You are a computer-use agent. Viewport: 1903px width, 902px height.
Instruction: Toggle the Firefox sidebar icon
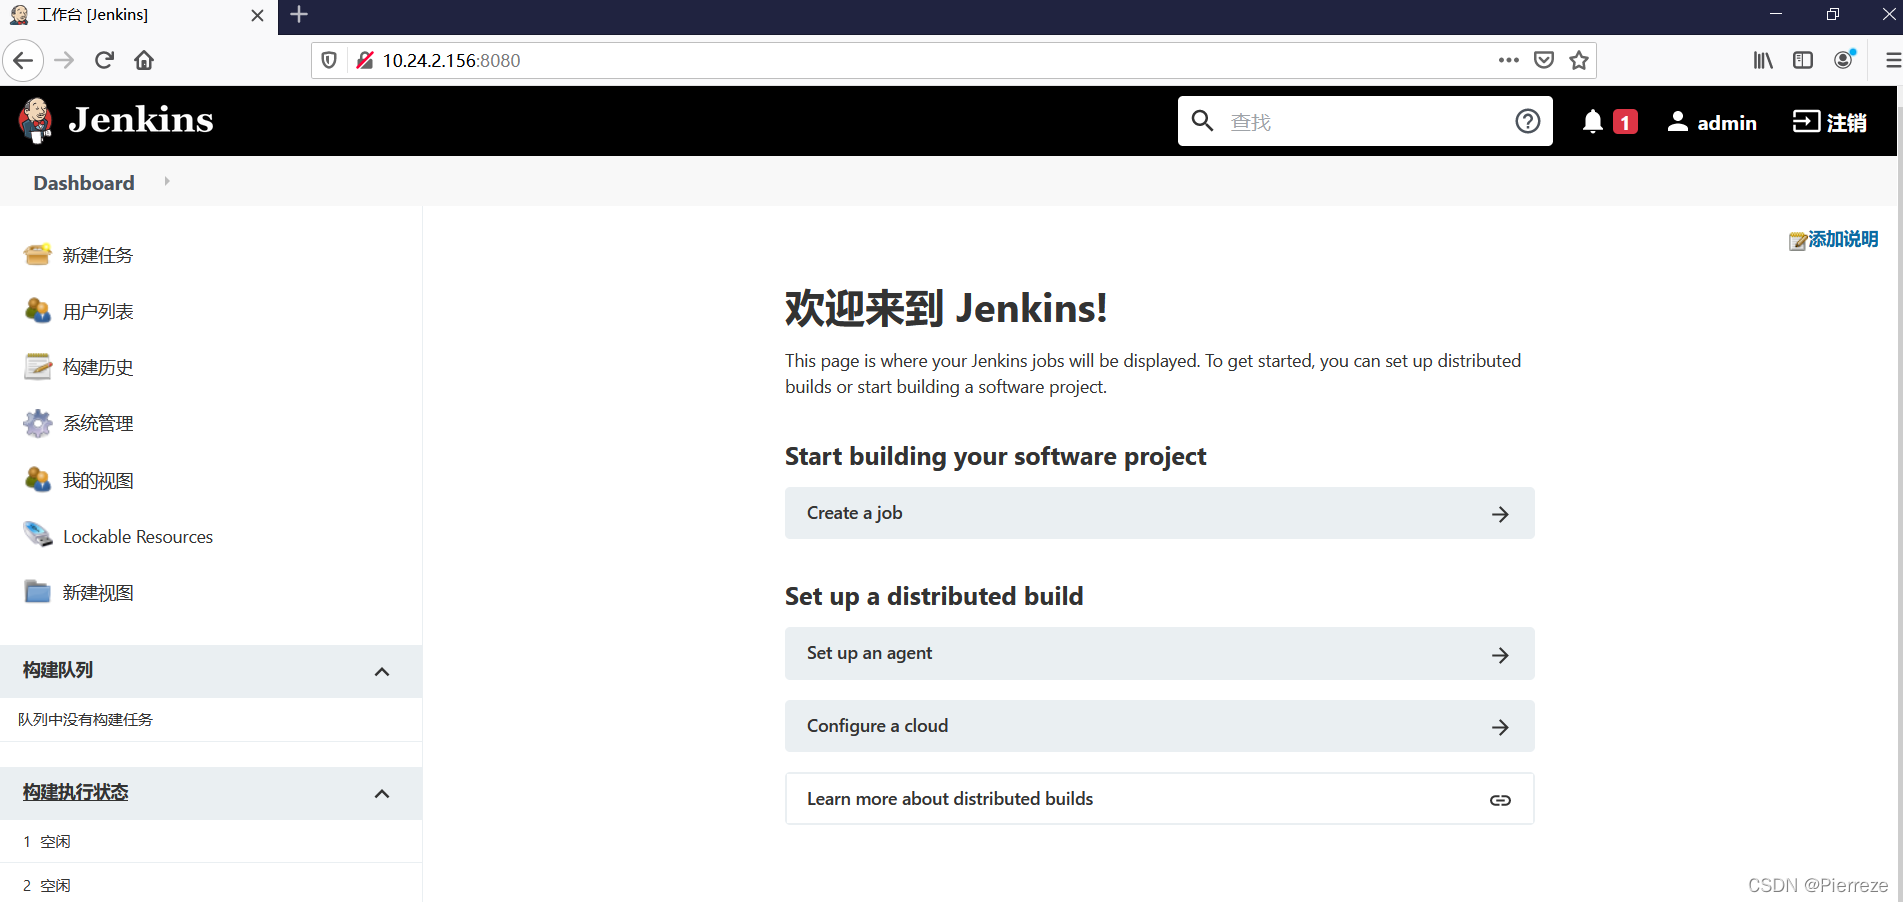click(1803, 60)
